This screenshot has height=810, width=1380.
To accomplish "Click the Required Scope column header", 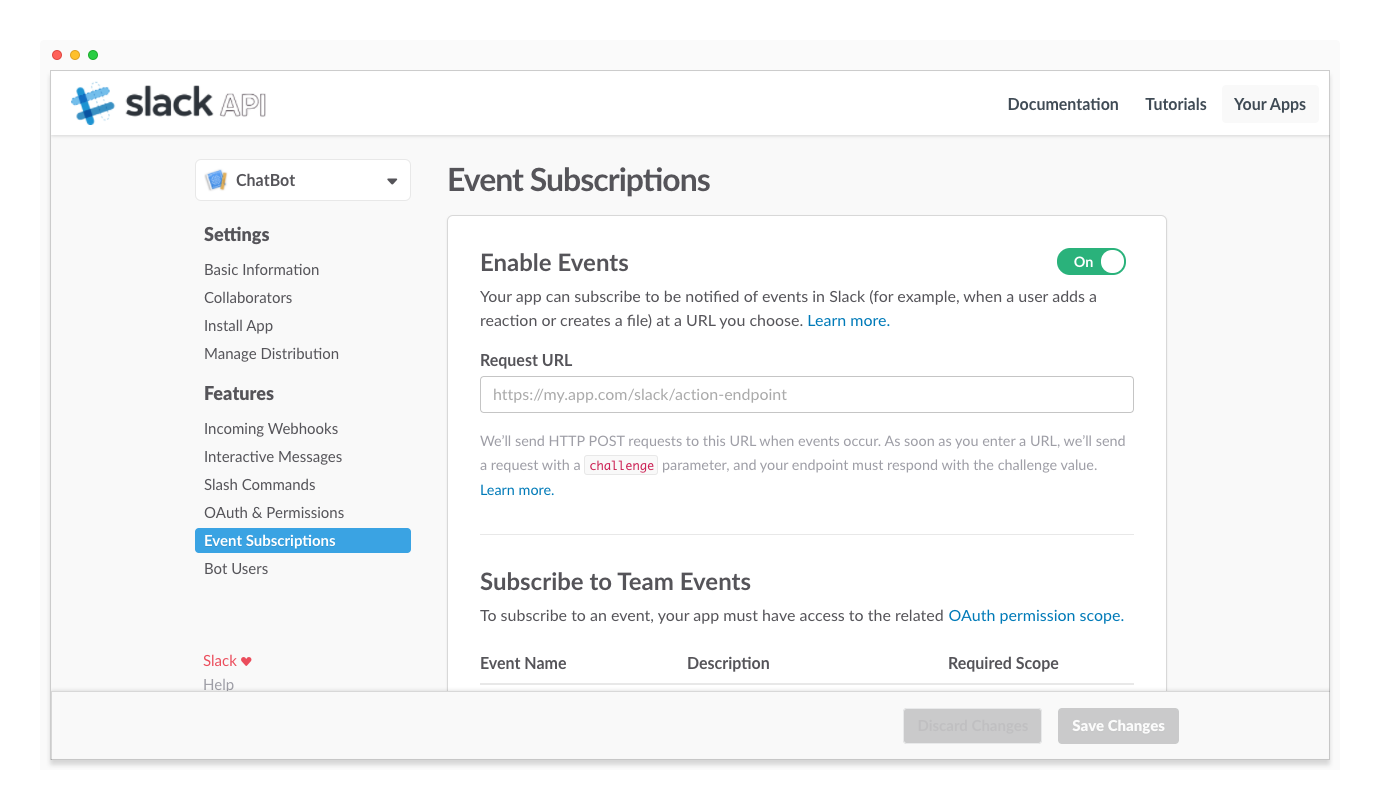I will point(1003,663).
